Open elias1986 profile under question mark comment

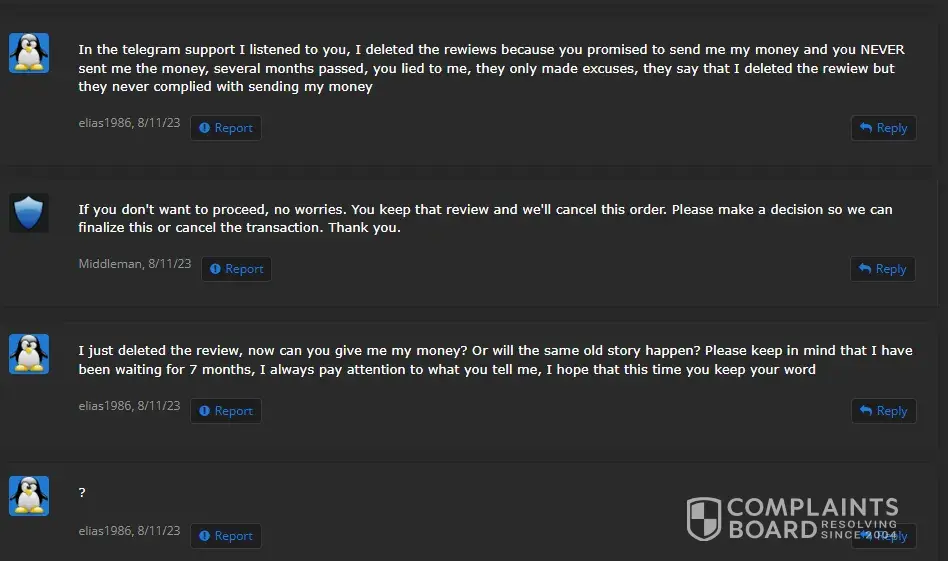tap(105, 531)
